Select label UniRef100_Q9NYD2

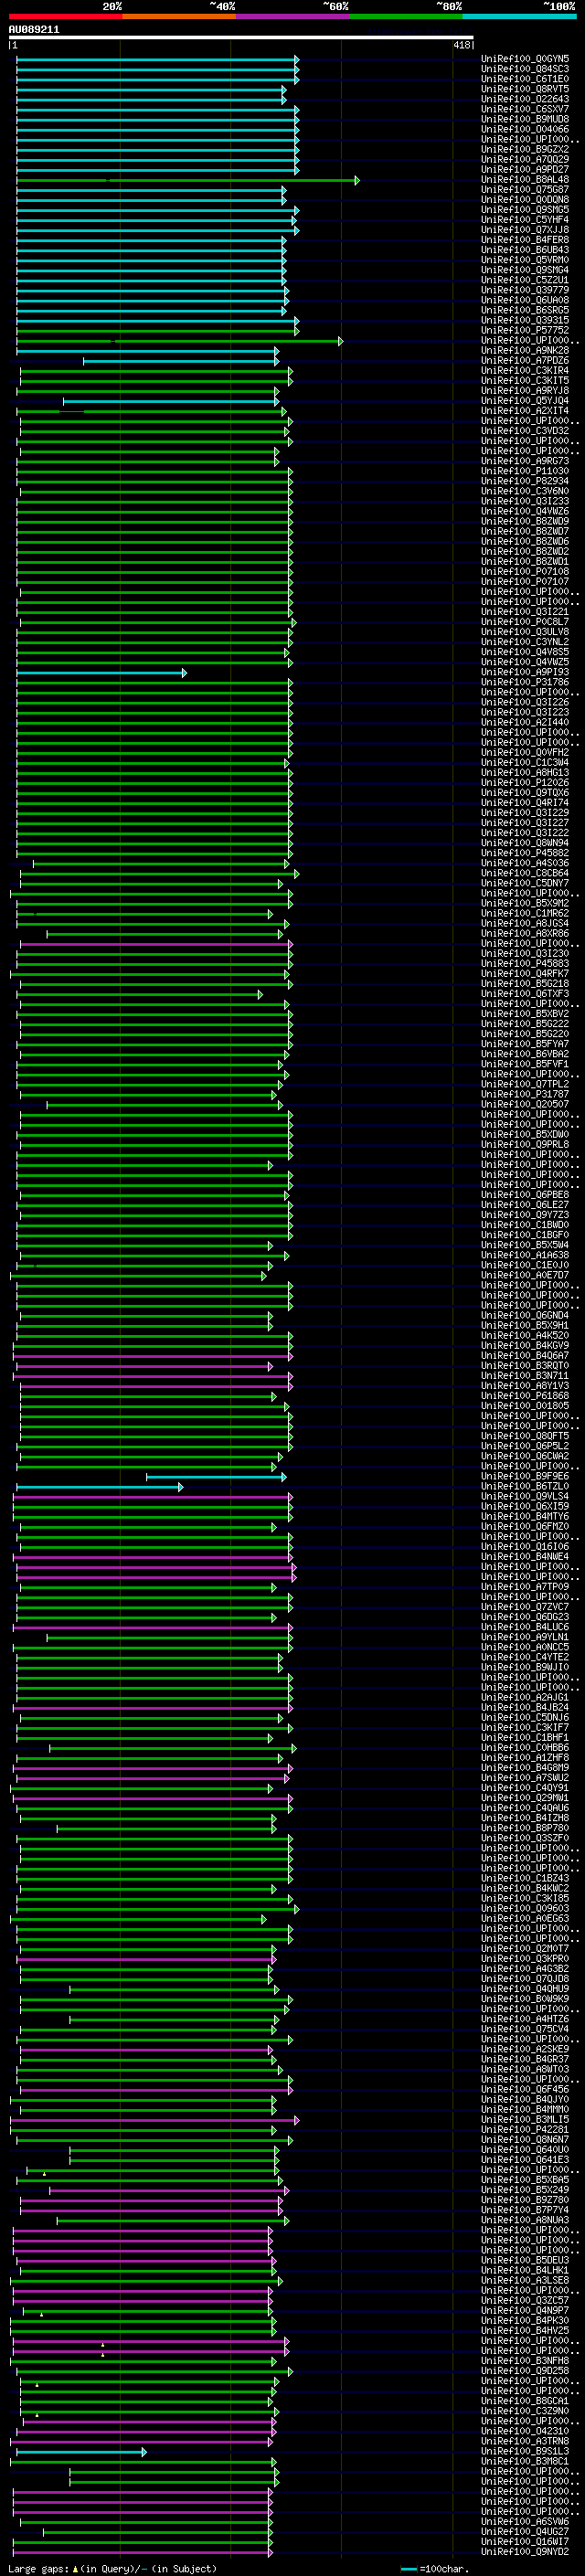[x=525, y=2551]
